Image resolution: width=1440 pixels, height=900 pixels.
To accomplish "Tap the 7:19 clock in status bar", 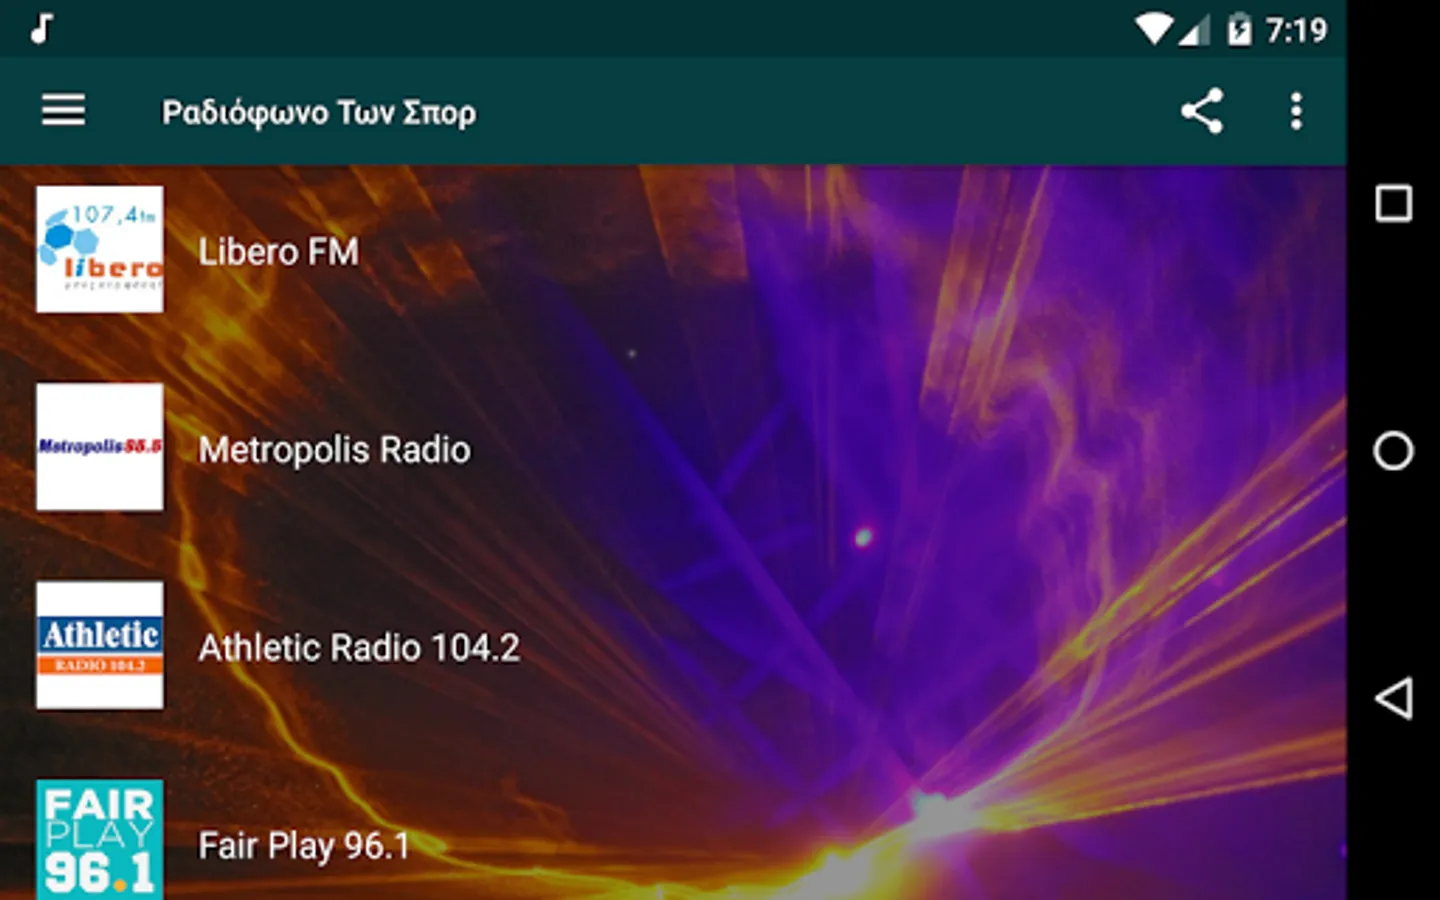I will pos(1296,30).
